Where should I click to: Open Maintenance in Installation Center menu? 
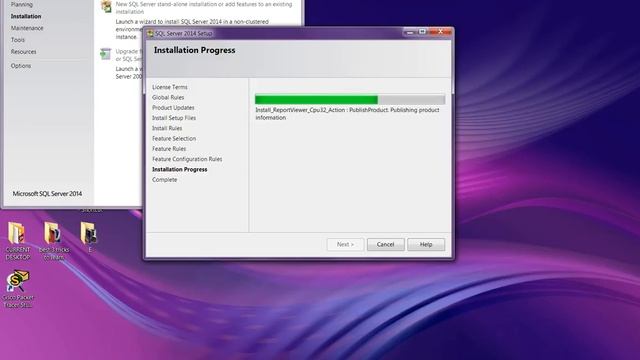coord(27,28)
